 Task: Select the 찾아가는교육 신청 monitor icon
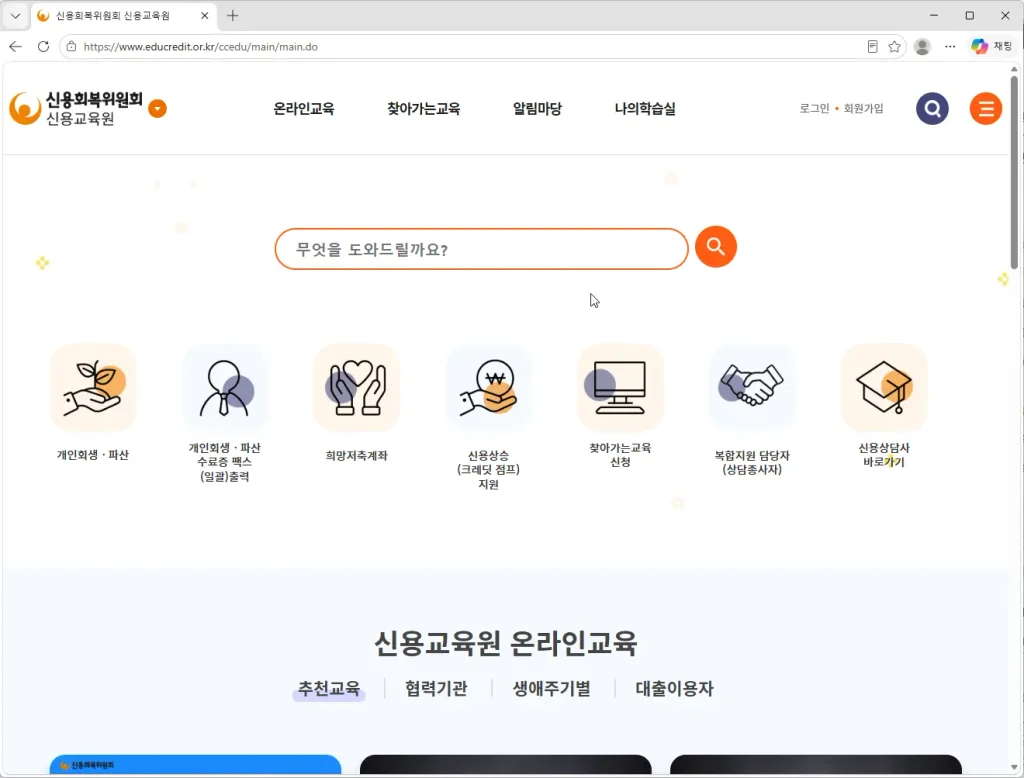click(x=620, y=387)
